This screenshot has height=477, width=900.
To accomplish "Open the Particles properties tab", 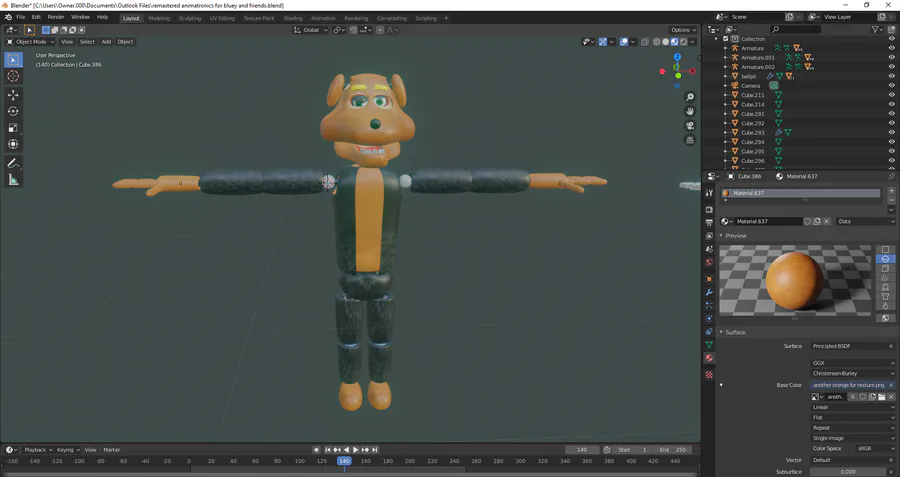I will pos(709,305).
